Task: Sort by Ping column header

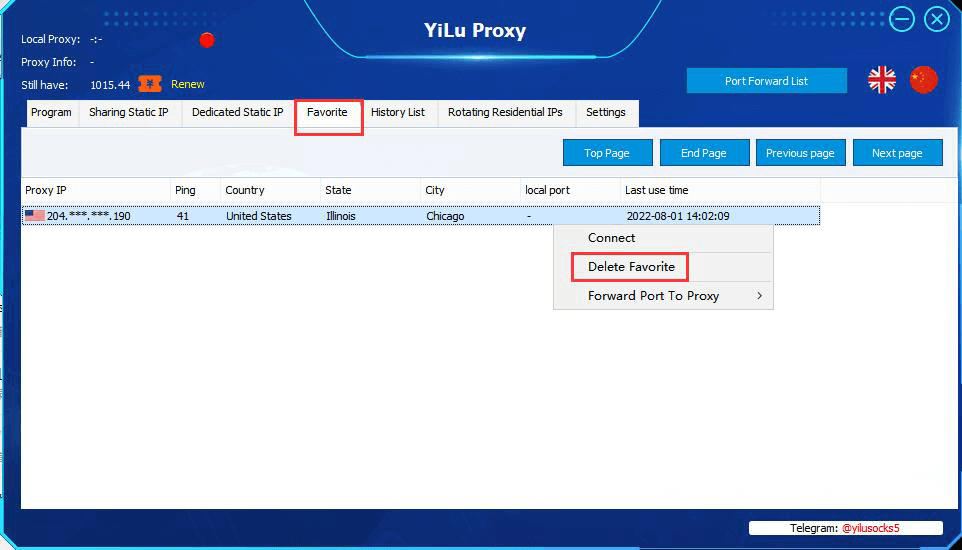Action: 196,190
